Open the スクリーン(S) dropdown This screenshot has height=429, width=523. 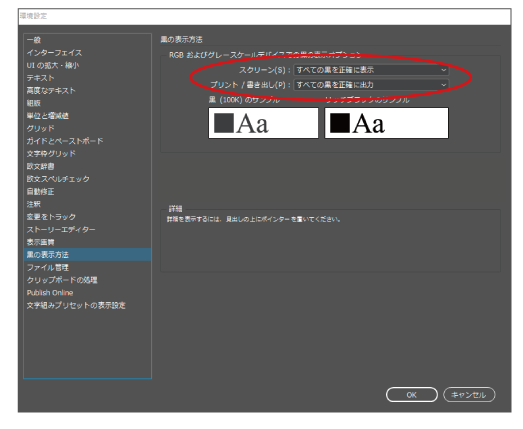click(x=371, y=70)
